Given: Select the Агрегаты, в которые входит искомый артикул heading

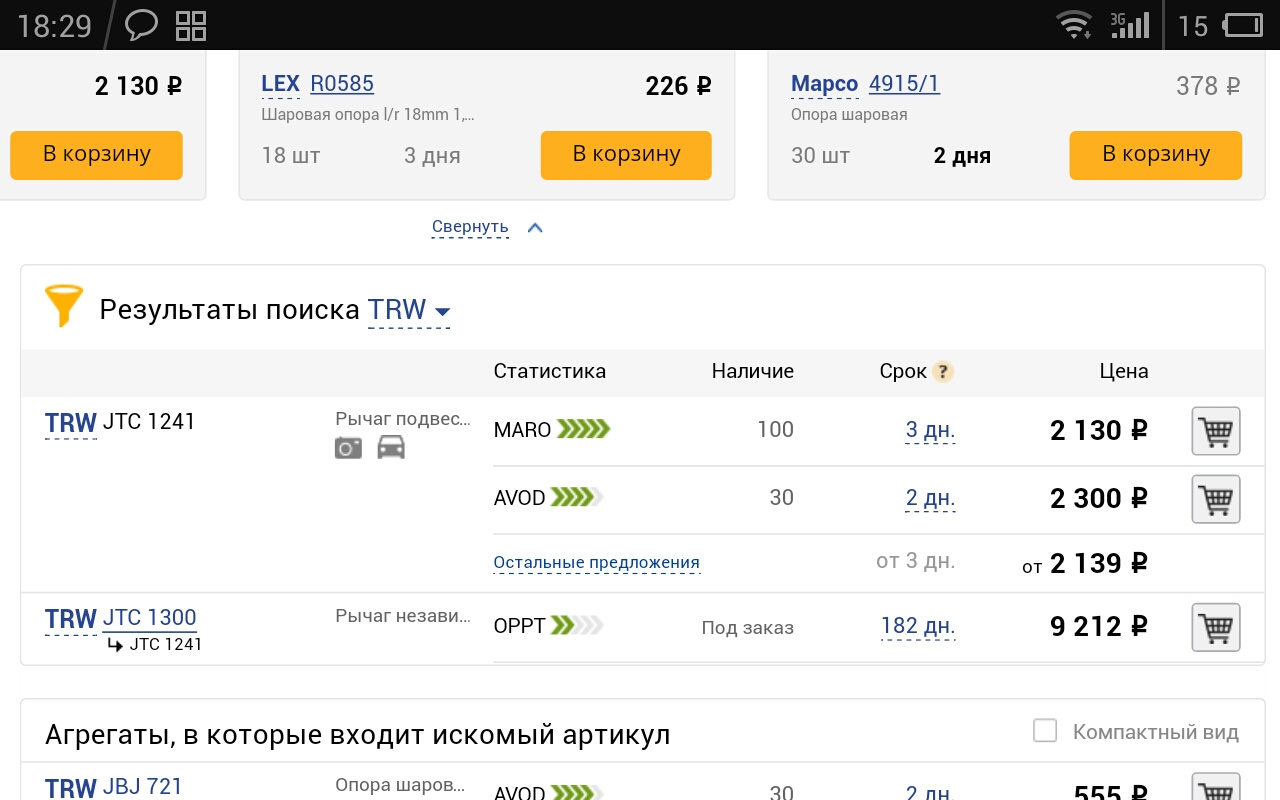Looking at the screenshot, I should [x=358, y=736].
